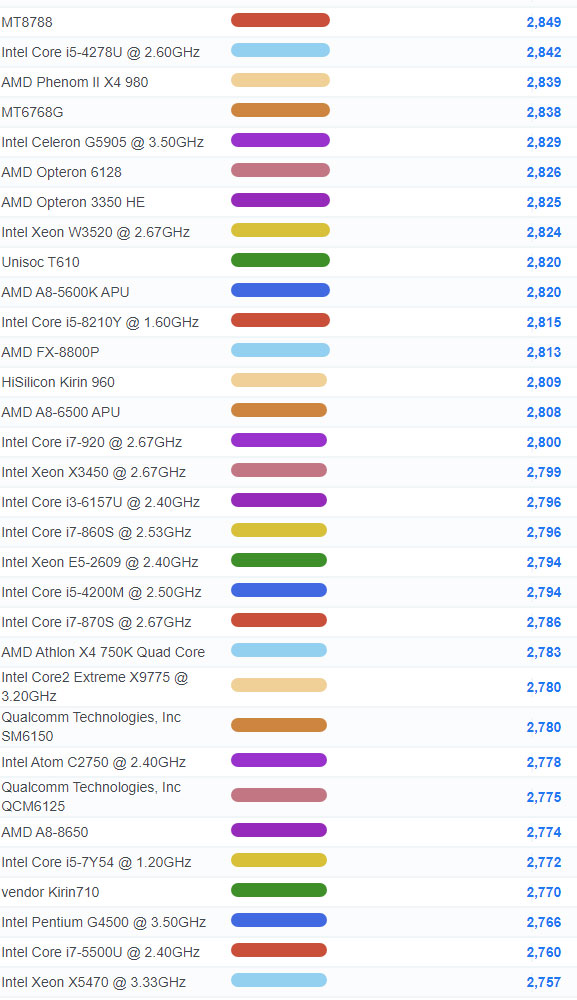Click the score 2,829 for Intel Celeron G5905
This screenshot has width=577, height=1000.
544,142
